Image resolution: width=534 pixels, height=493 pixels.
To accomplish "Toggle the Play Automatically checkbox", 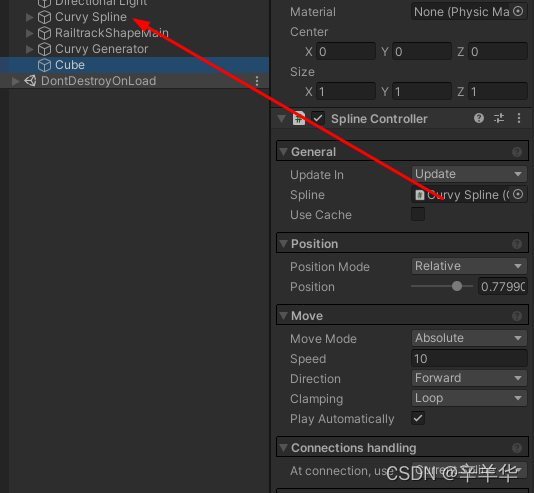I will click(x=418, y=418).
